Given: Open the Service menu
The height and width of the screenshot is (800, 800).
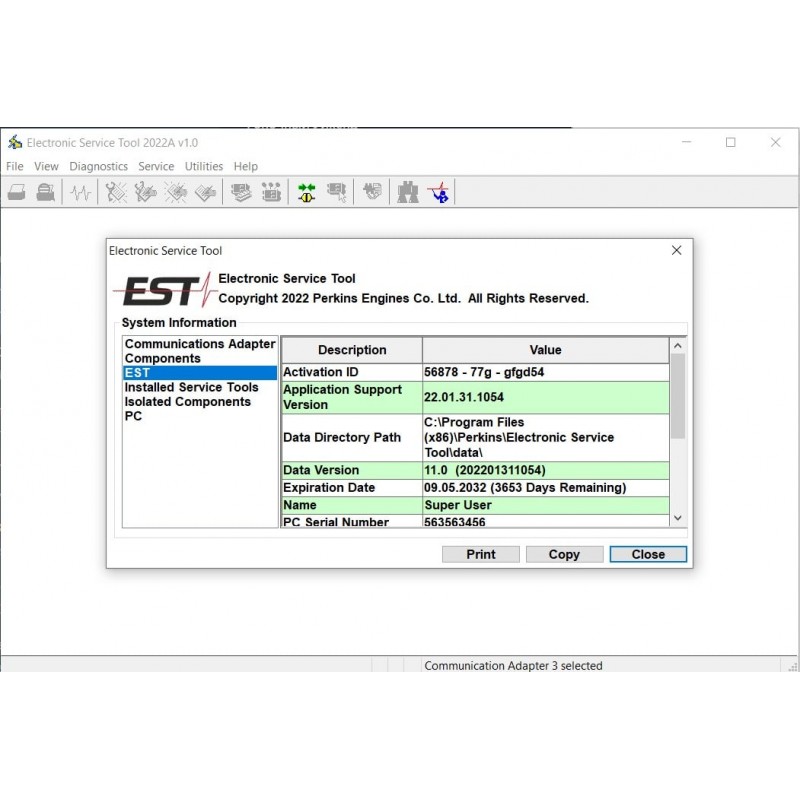Looking at the screenshot, I should 156,166.
